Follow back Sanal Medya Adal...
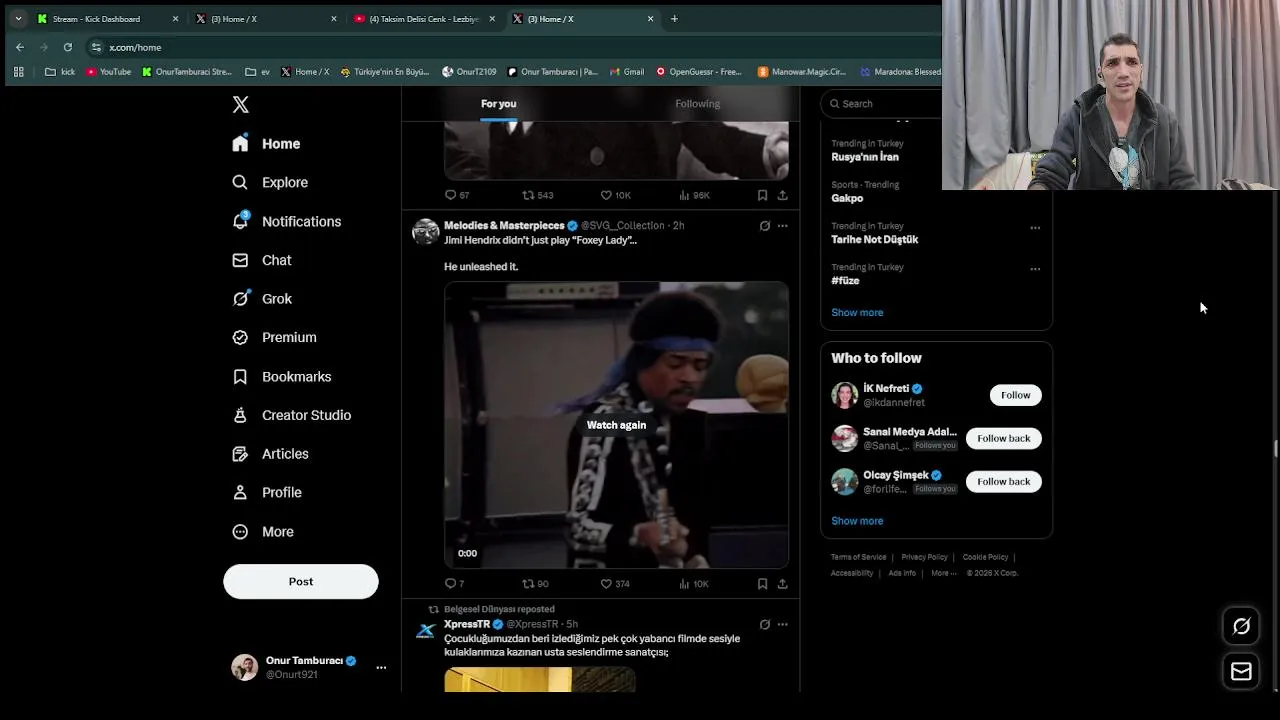 (1003, 438)
